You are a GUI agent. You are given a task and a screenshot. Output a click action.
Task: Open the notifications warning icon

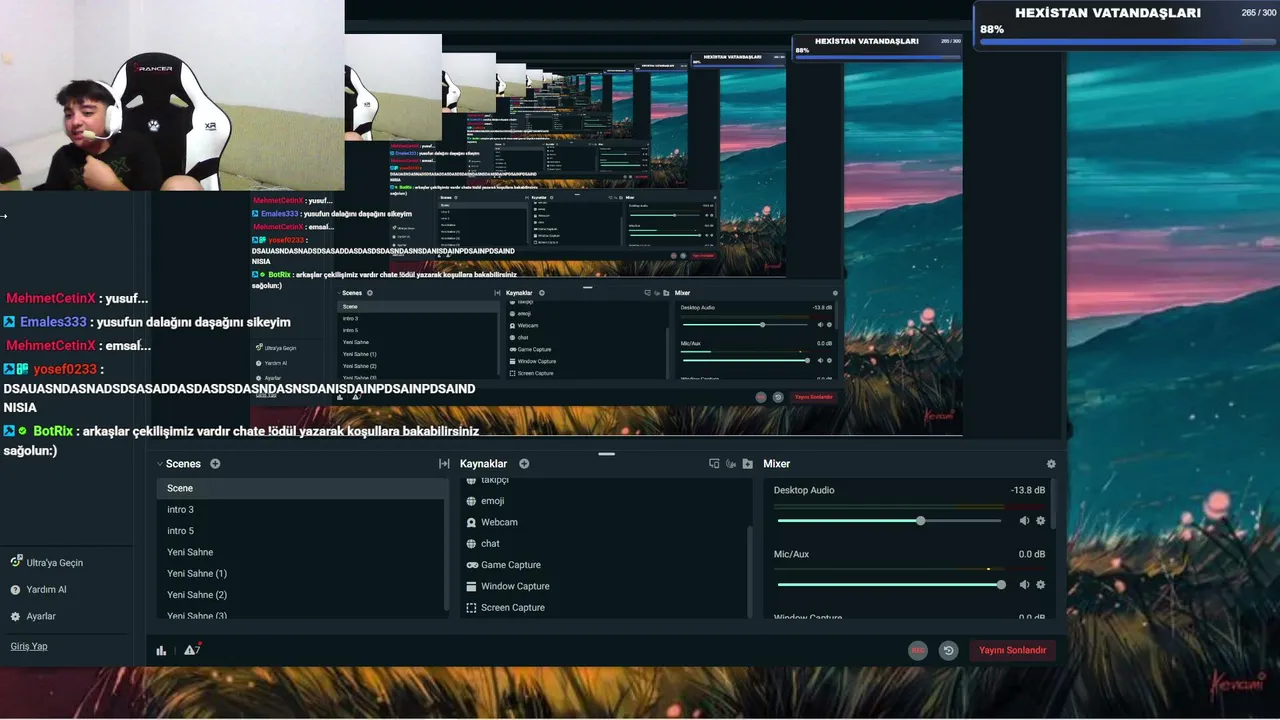point(192,650)
